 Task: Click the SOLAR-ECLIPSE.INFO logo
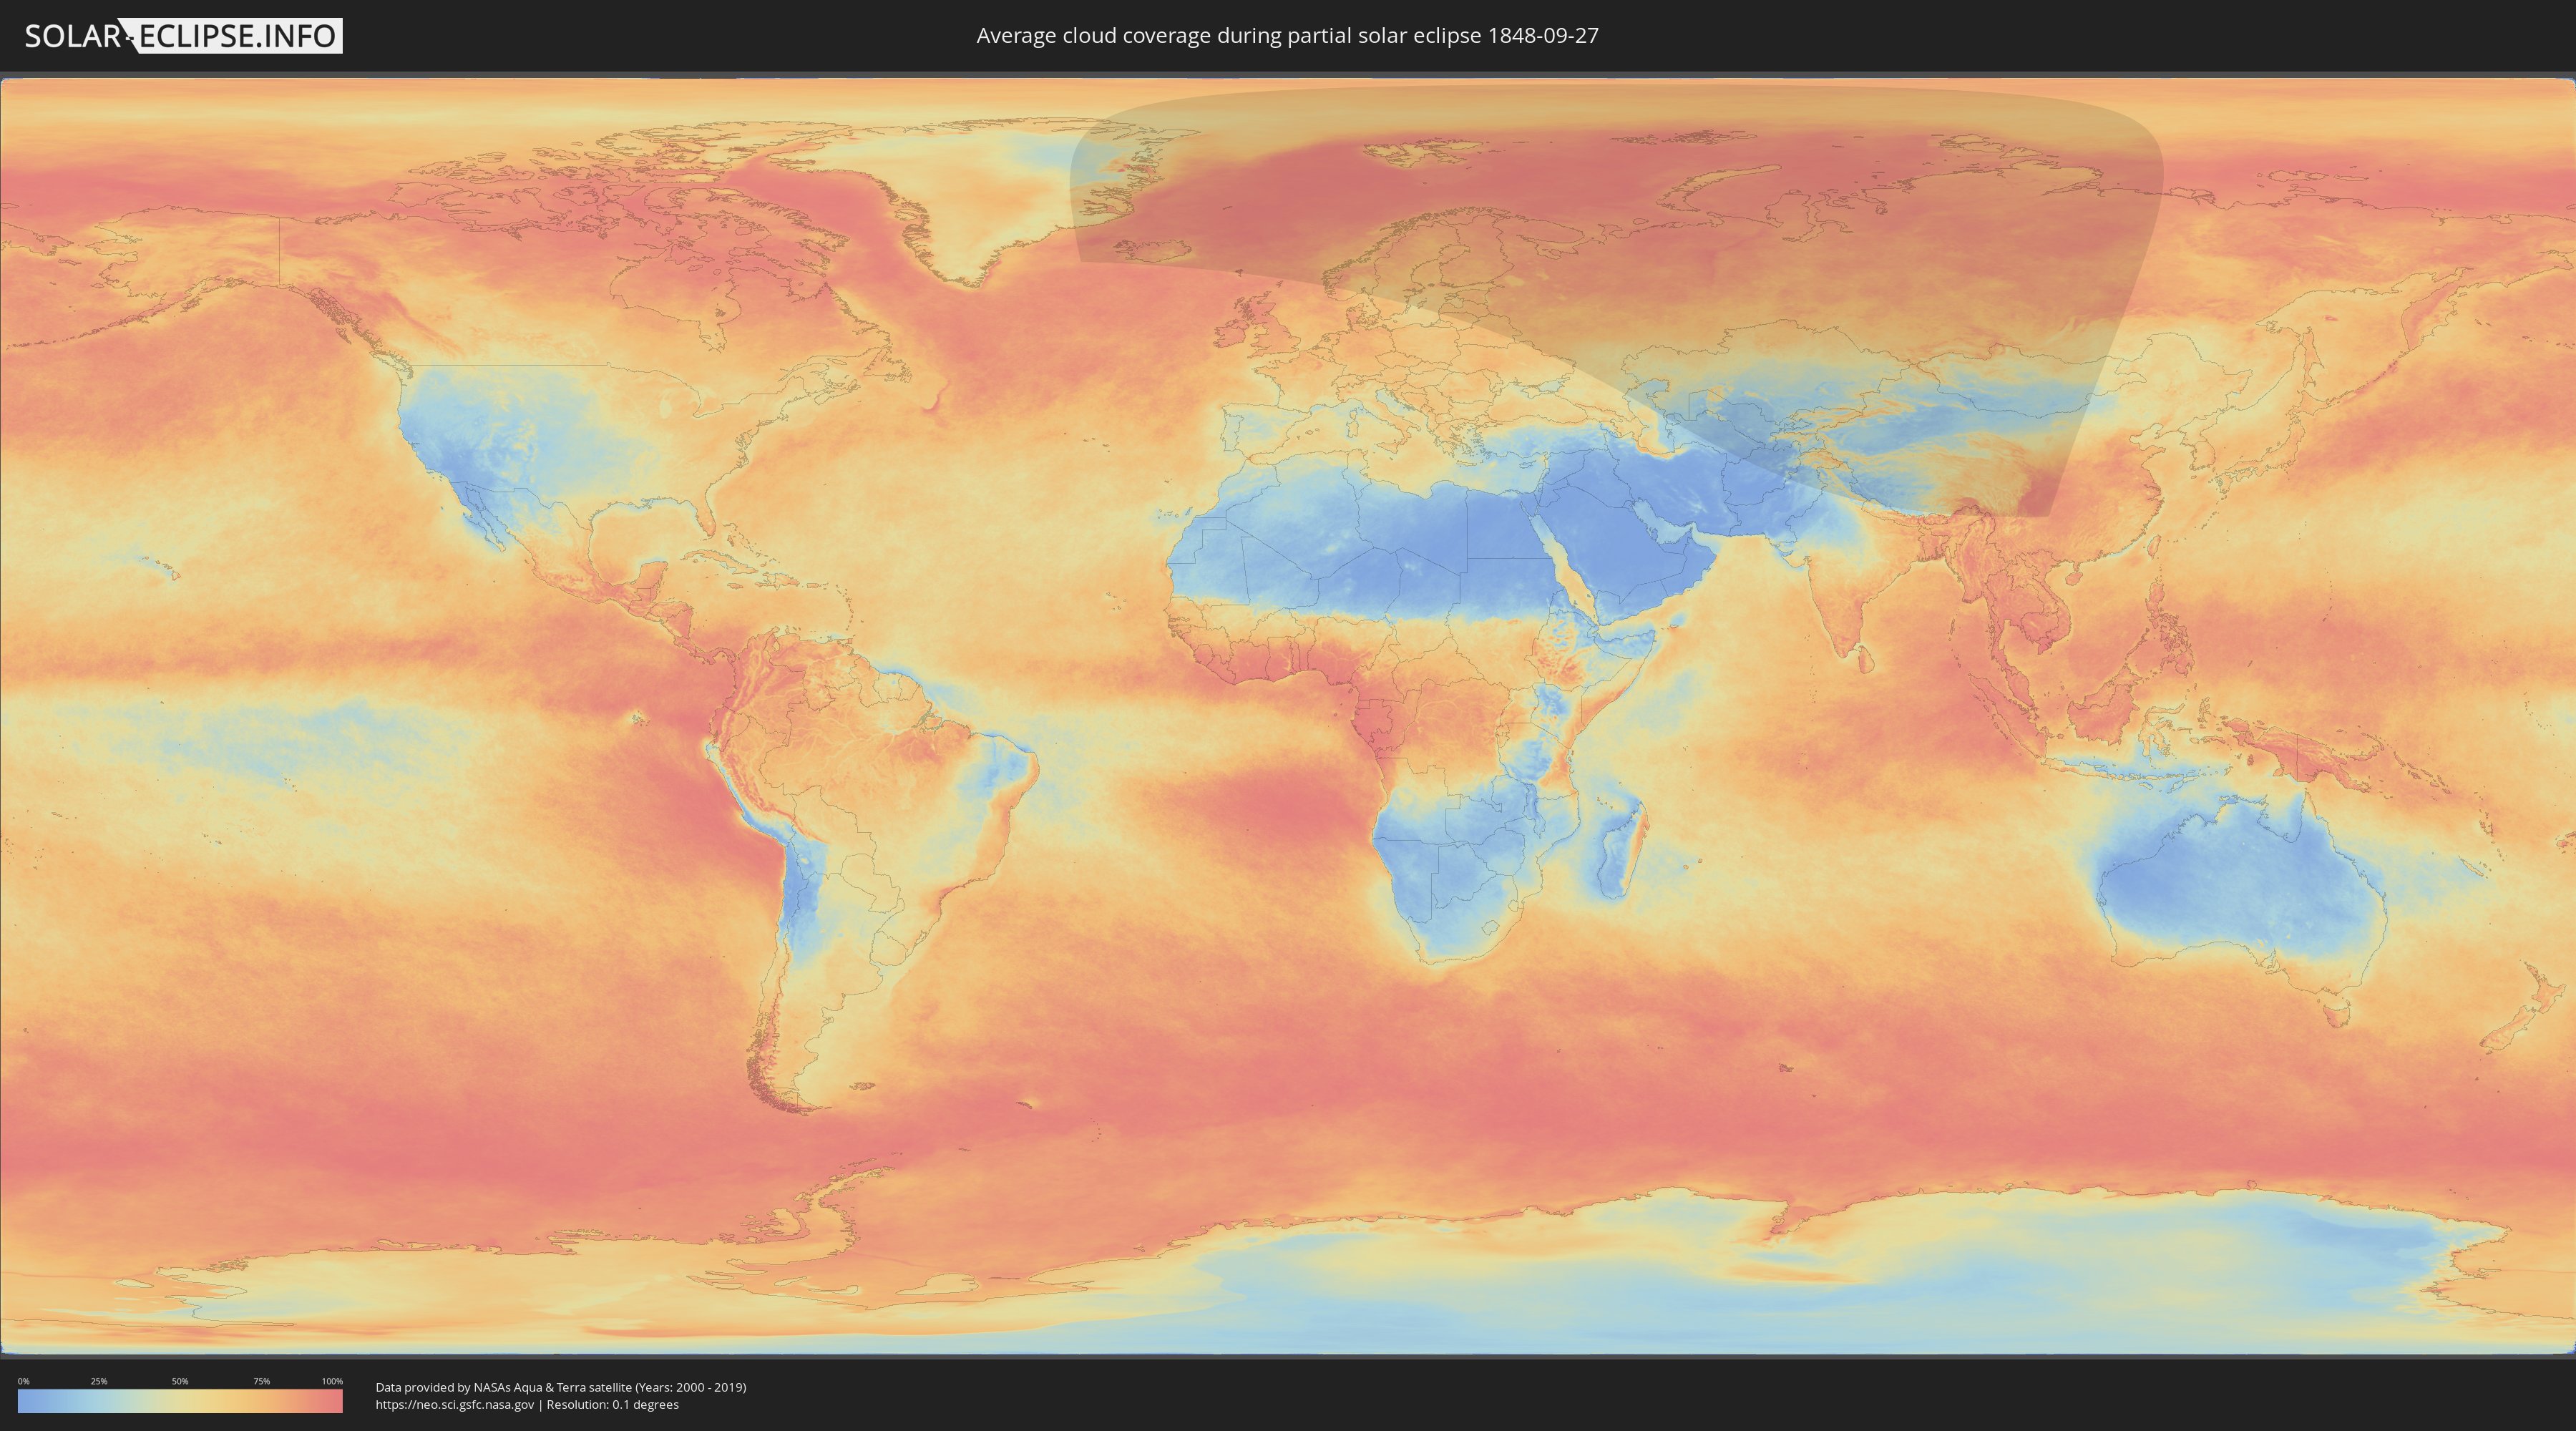(x=183, y=36)
